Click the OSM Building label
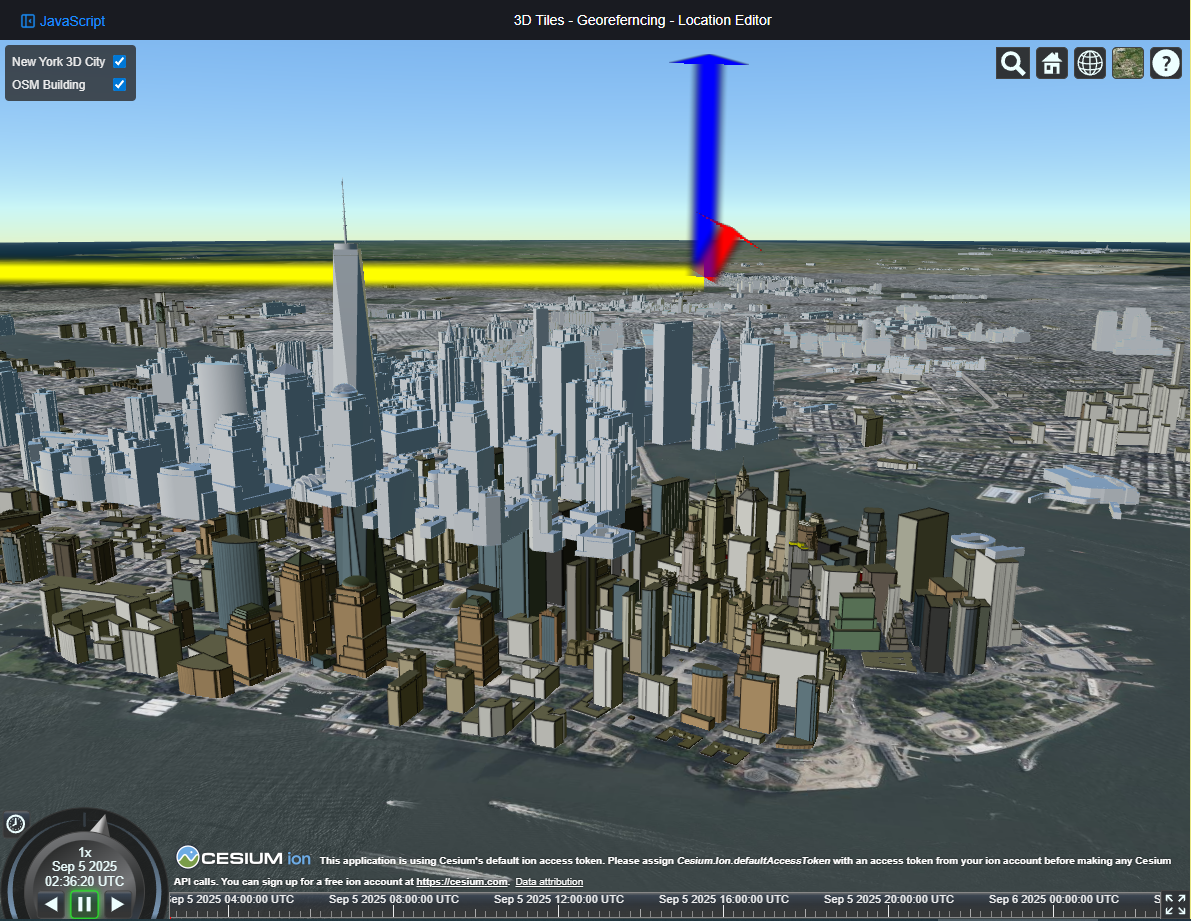The width and height of the screenshot is (1191, 921). click(49, 84)
